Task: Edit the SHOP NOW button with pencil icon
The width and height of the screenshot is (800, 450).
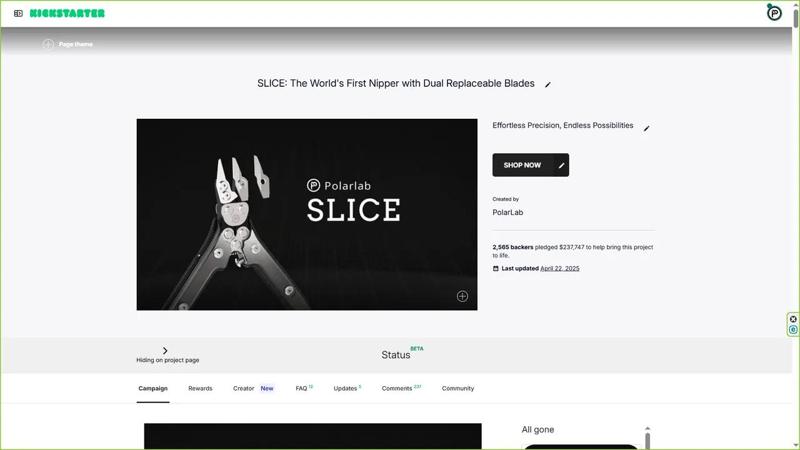Action: tap(561, 165)
